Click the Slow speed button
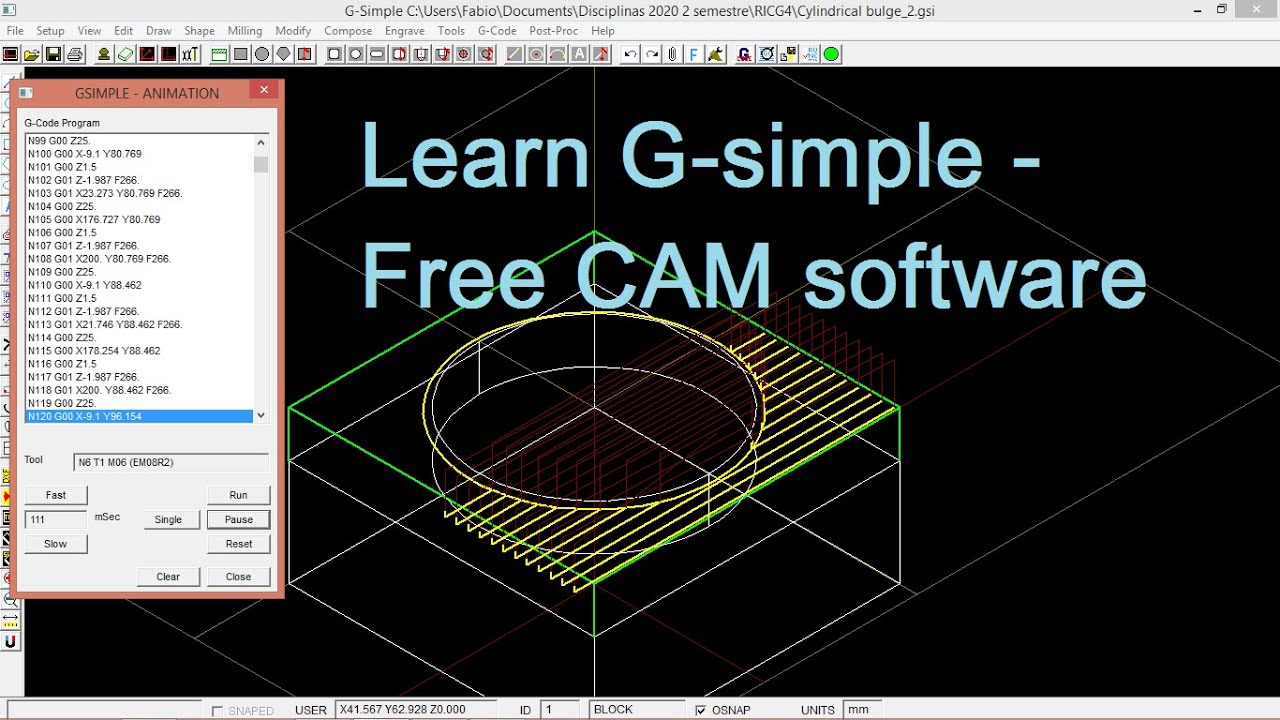This screenshot has width=1280, height=720. [x=56, y=544]
